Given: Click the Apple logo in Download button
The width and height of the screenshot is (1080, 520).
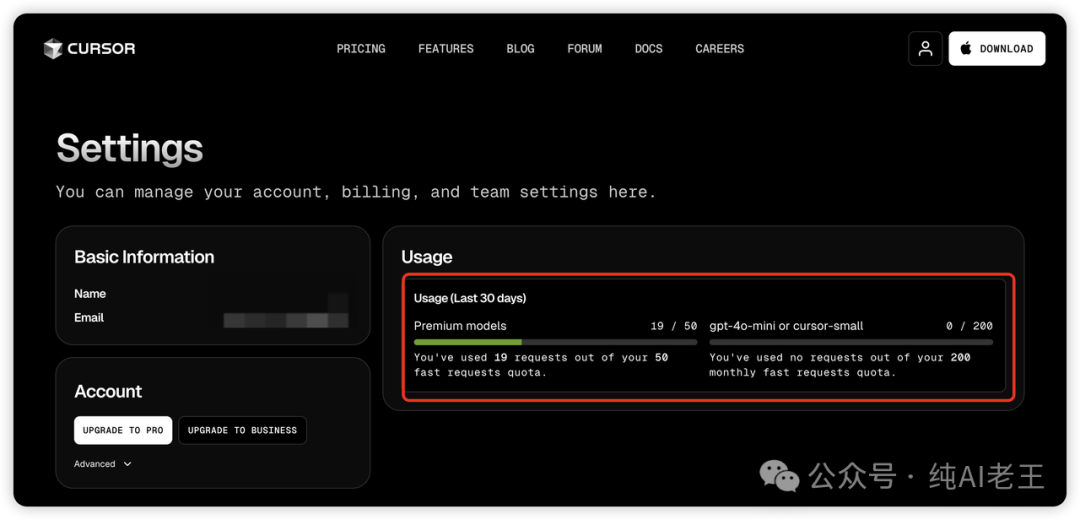Looking at the screenshot, I should (966, 48).
